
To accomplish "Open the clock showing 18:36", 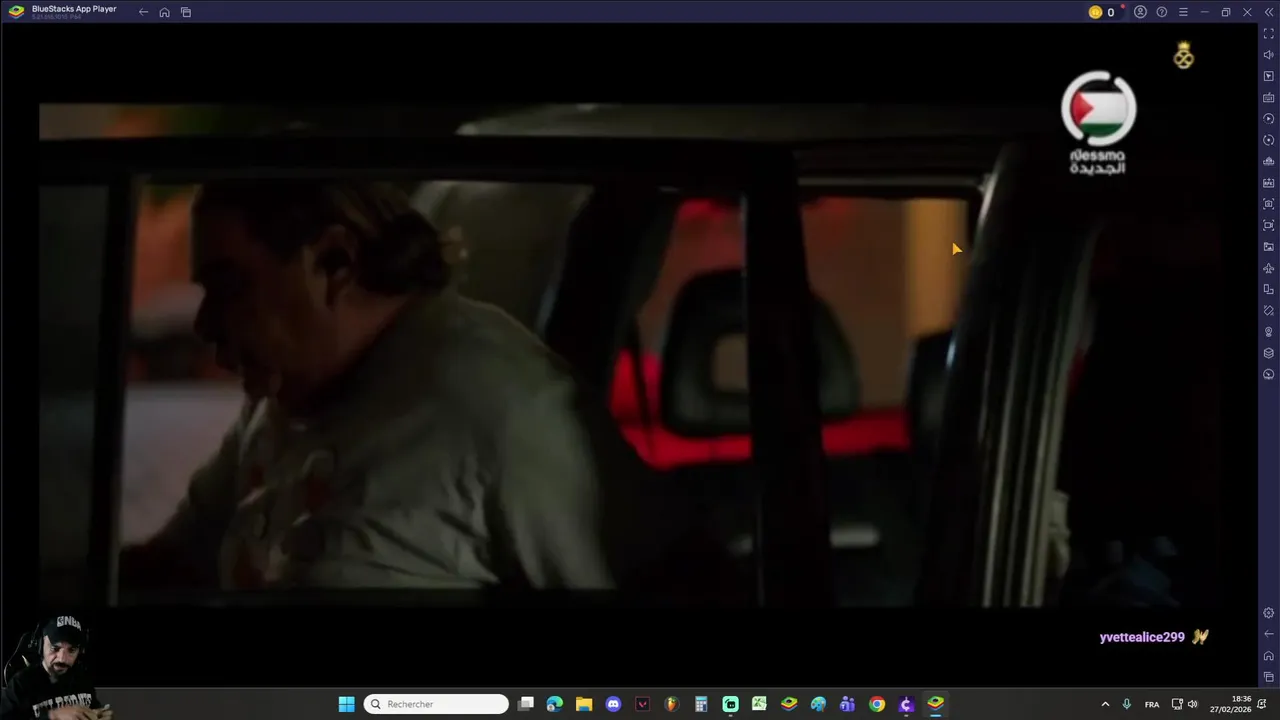I will click(x=1231, y=704).
